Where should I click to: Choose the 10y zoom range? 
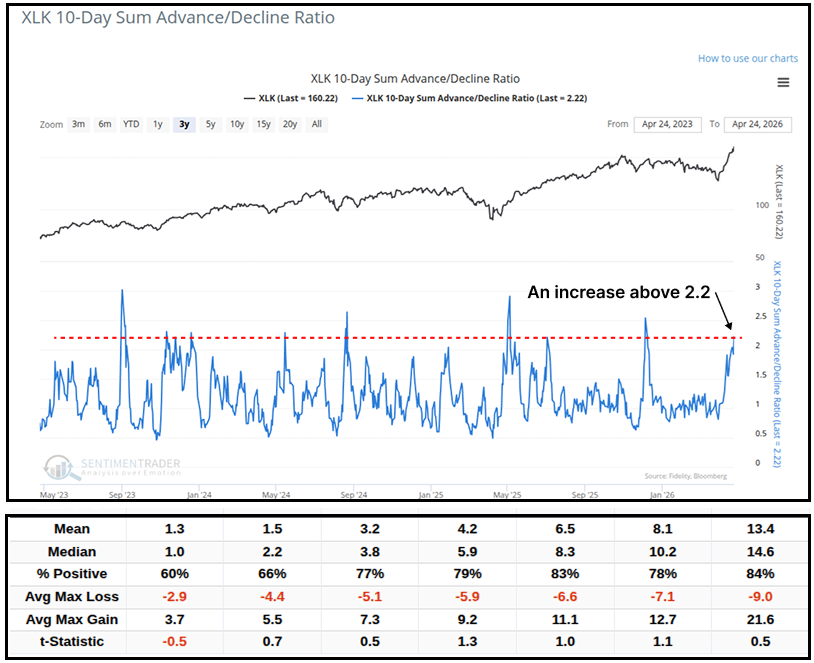click(236, 124)
